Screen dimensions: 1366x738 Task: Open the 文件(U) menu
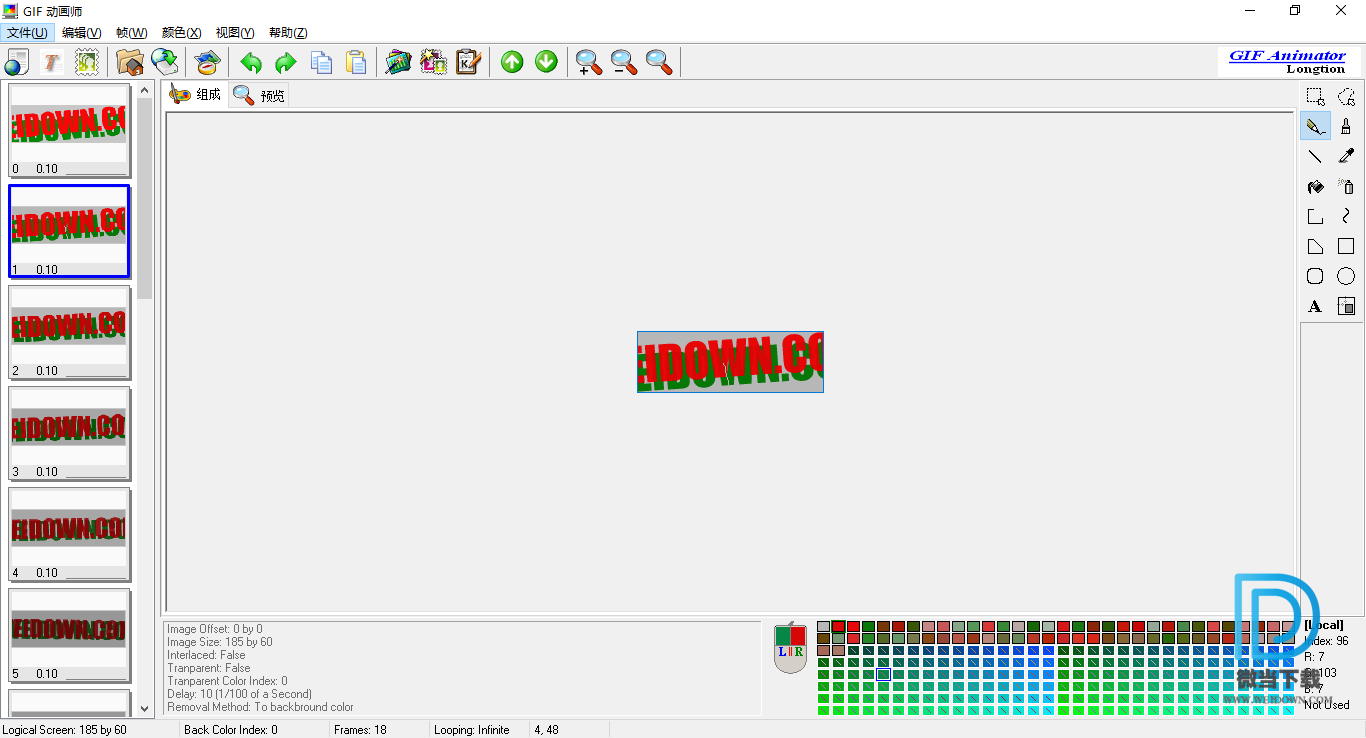tap(27, 33)
